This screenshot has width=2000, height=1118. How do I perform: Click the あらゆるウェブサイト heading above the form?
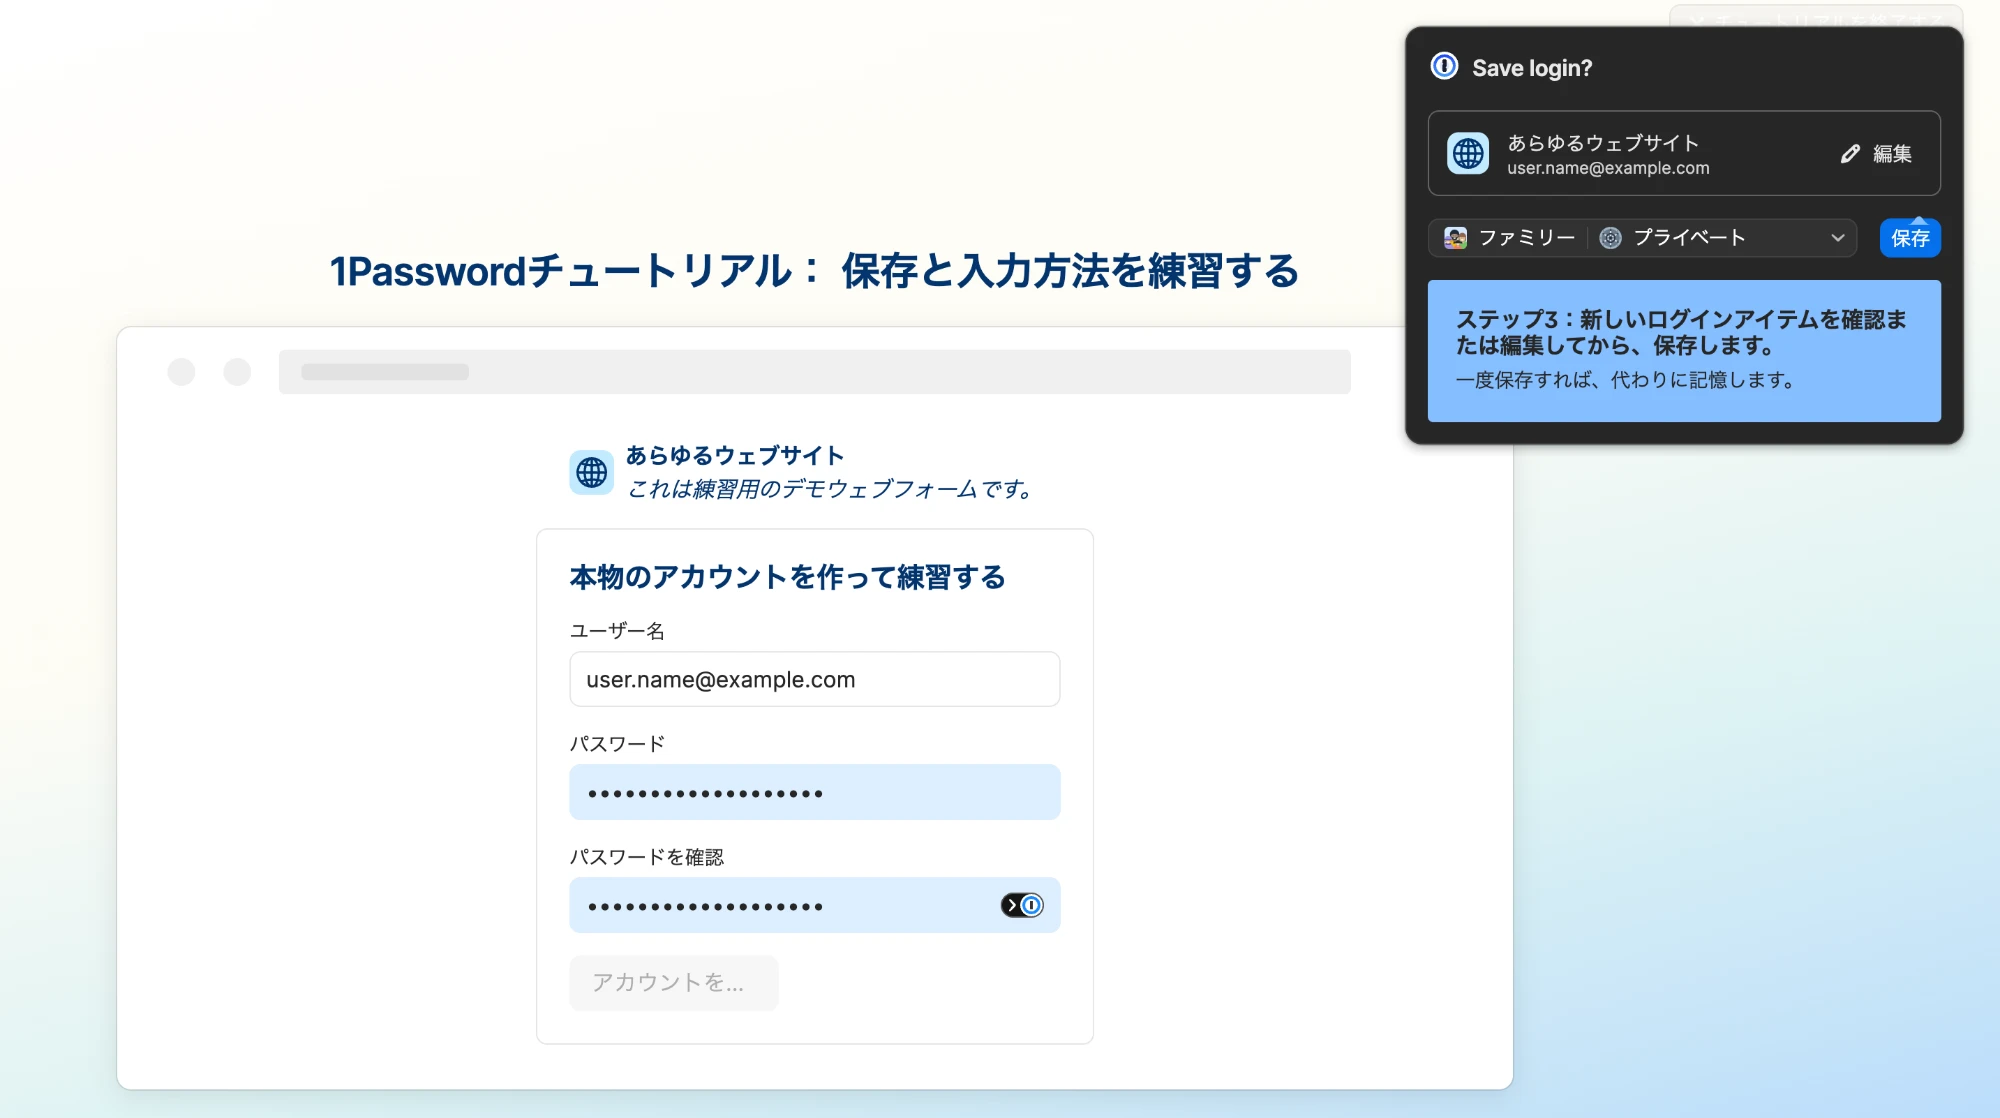point(735,455)
